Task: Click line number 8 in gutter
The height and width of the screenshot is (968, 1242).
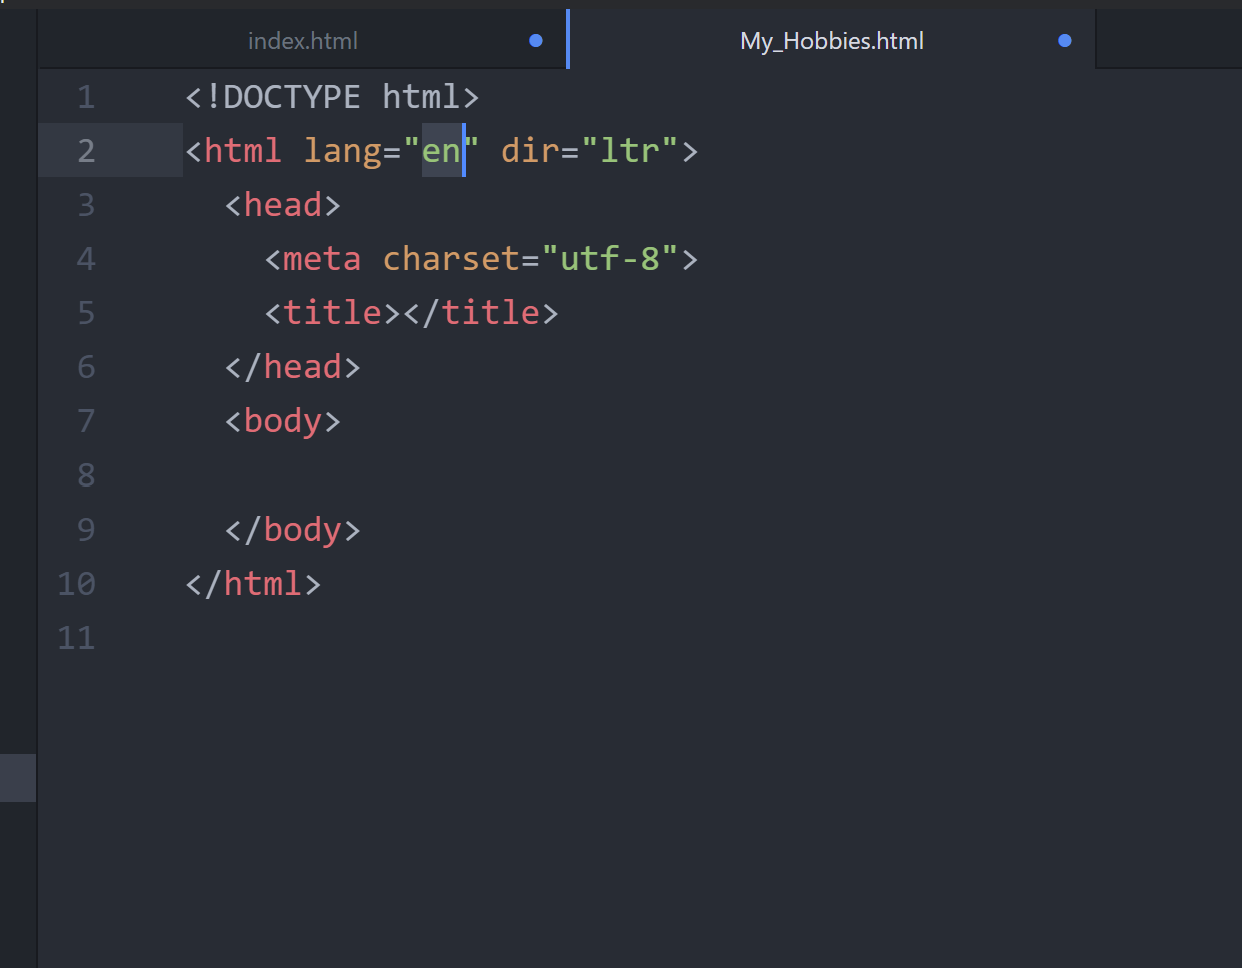Action: tap(86, 475)
